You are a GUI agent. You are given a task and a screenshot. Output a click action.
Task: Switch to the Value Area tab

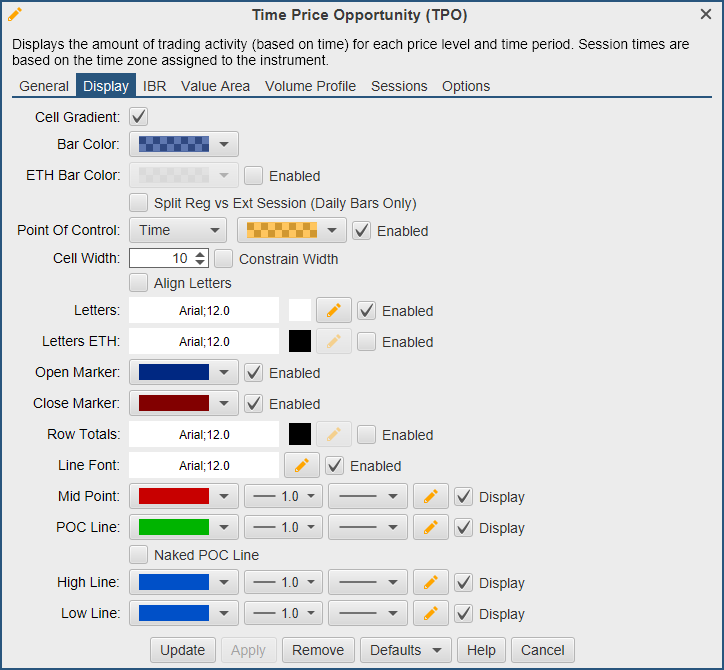pos(215,86)
